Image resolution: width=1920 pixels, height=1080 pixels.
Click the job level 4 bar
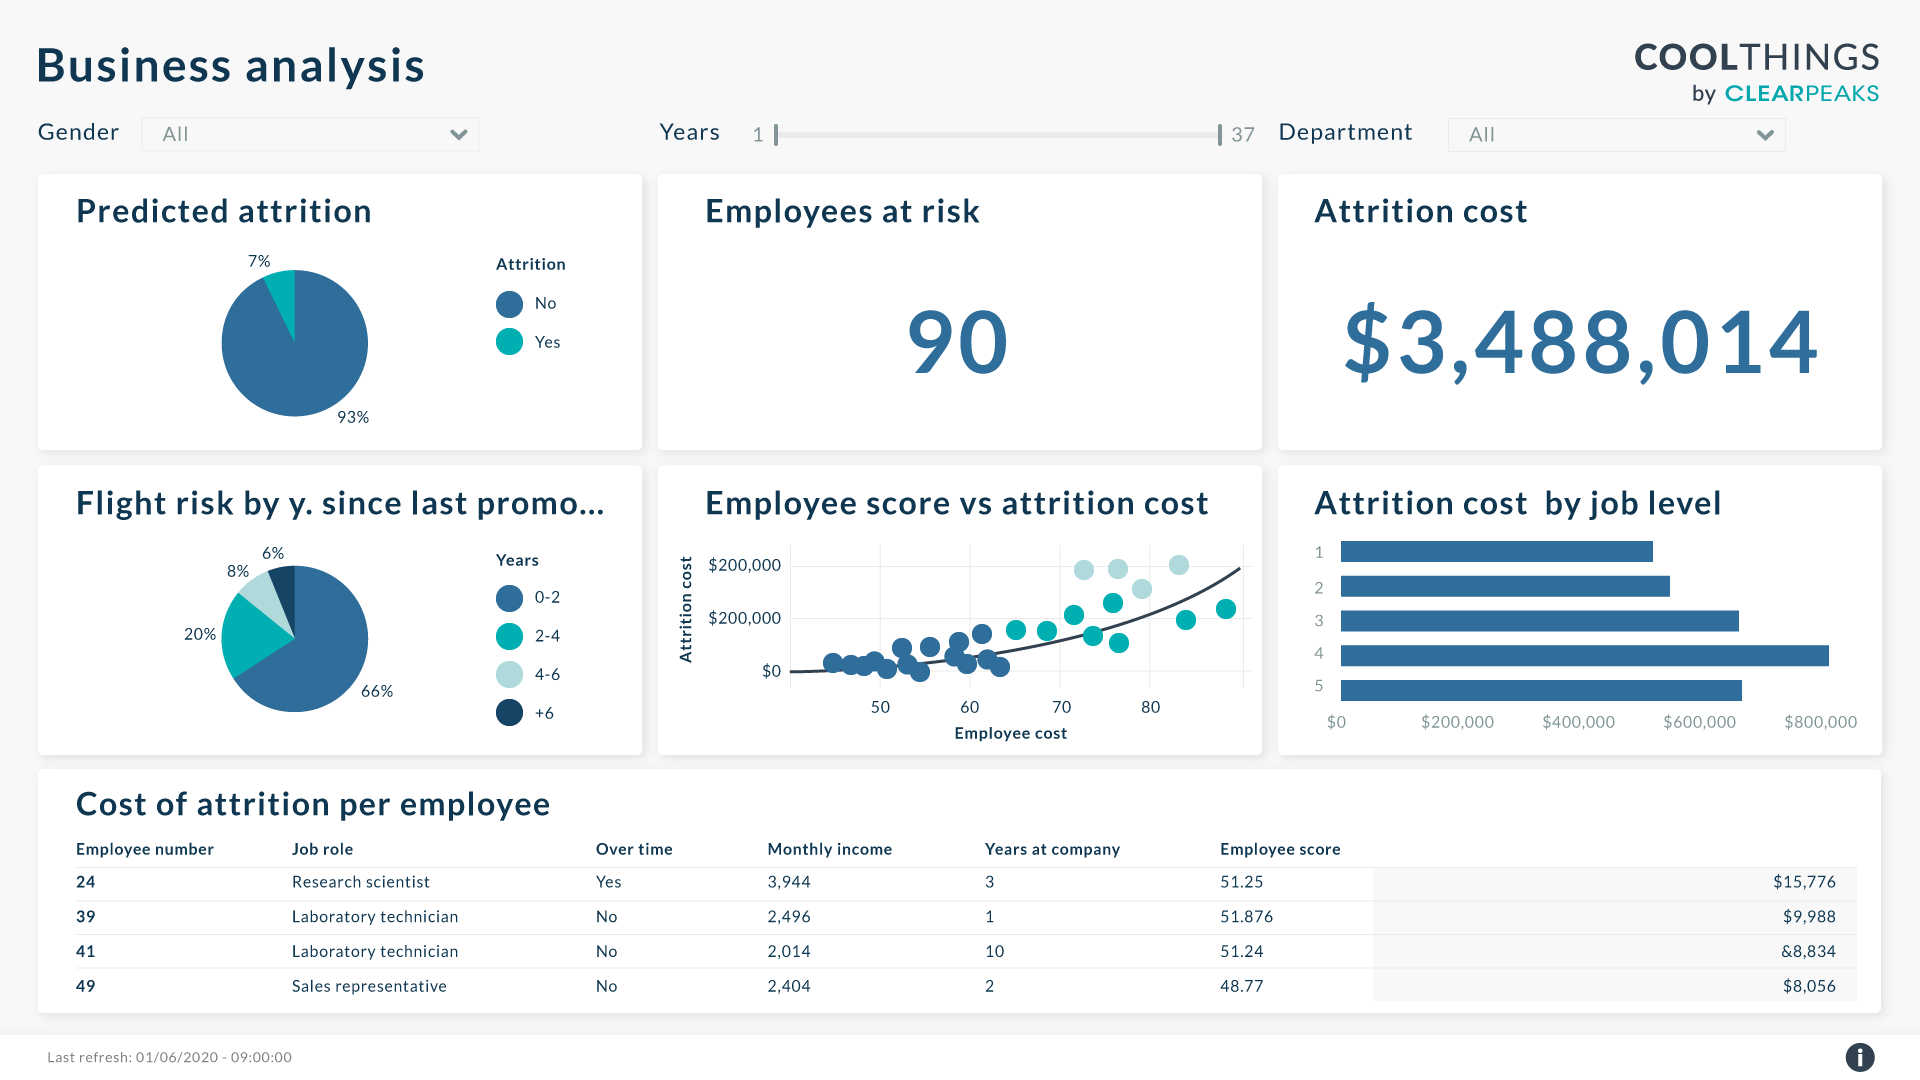1584,656
